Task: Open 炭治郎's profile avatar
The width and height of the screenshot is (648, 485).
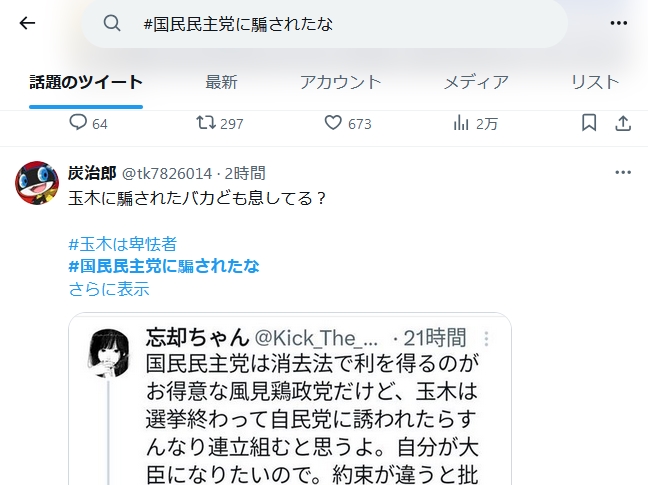Action: (37, 183)
